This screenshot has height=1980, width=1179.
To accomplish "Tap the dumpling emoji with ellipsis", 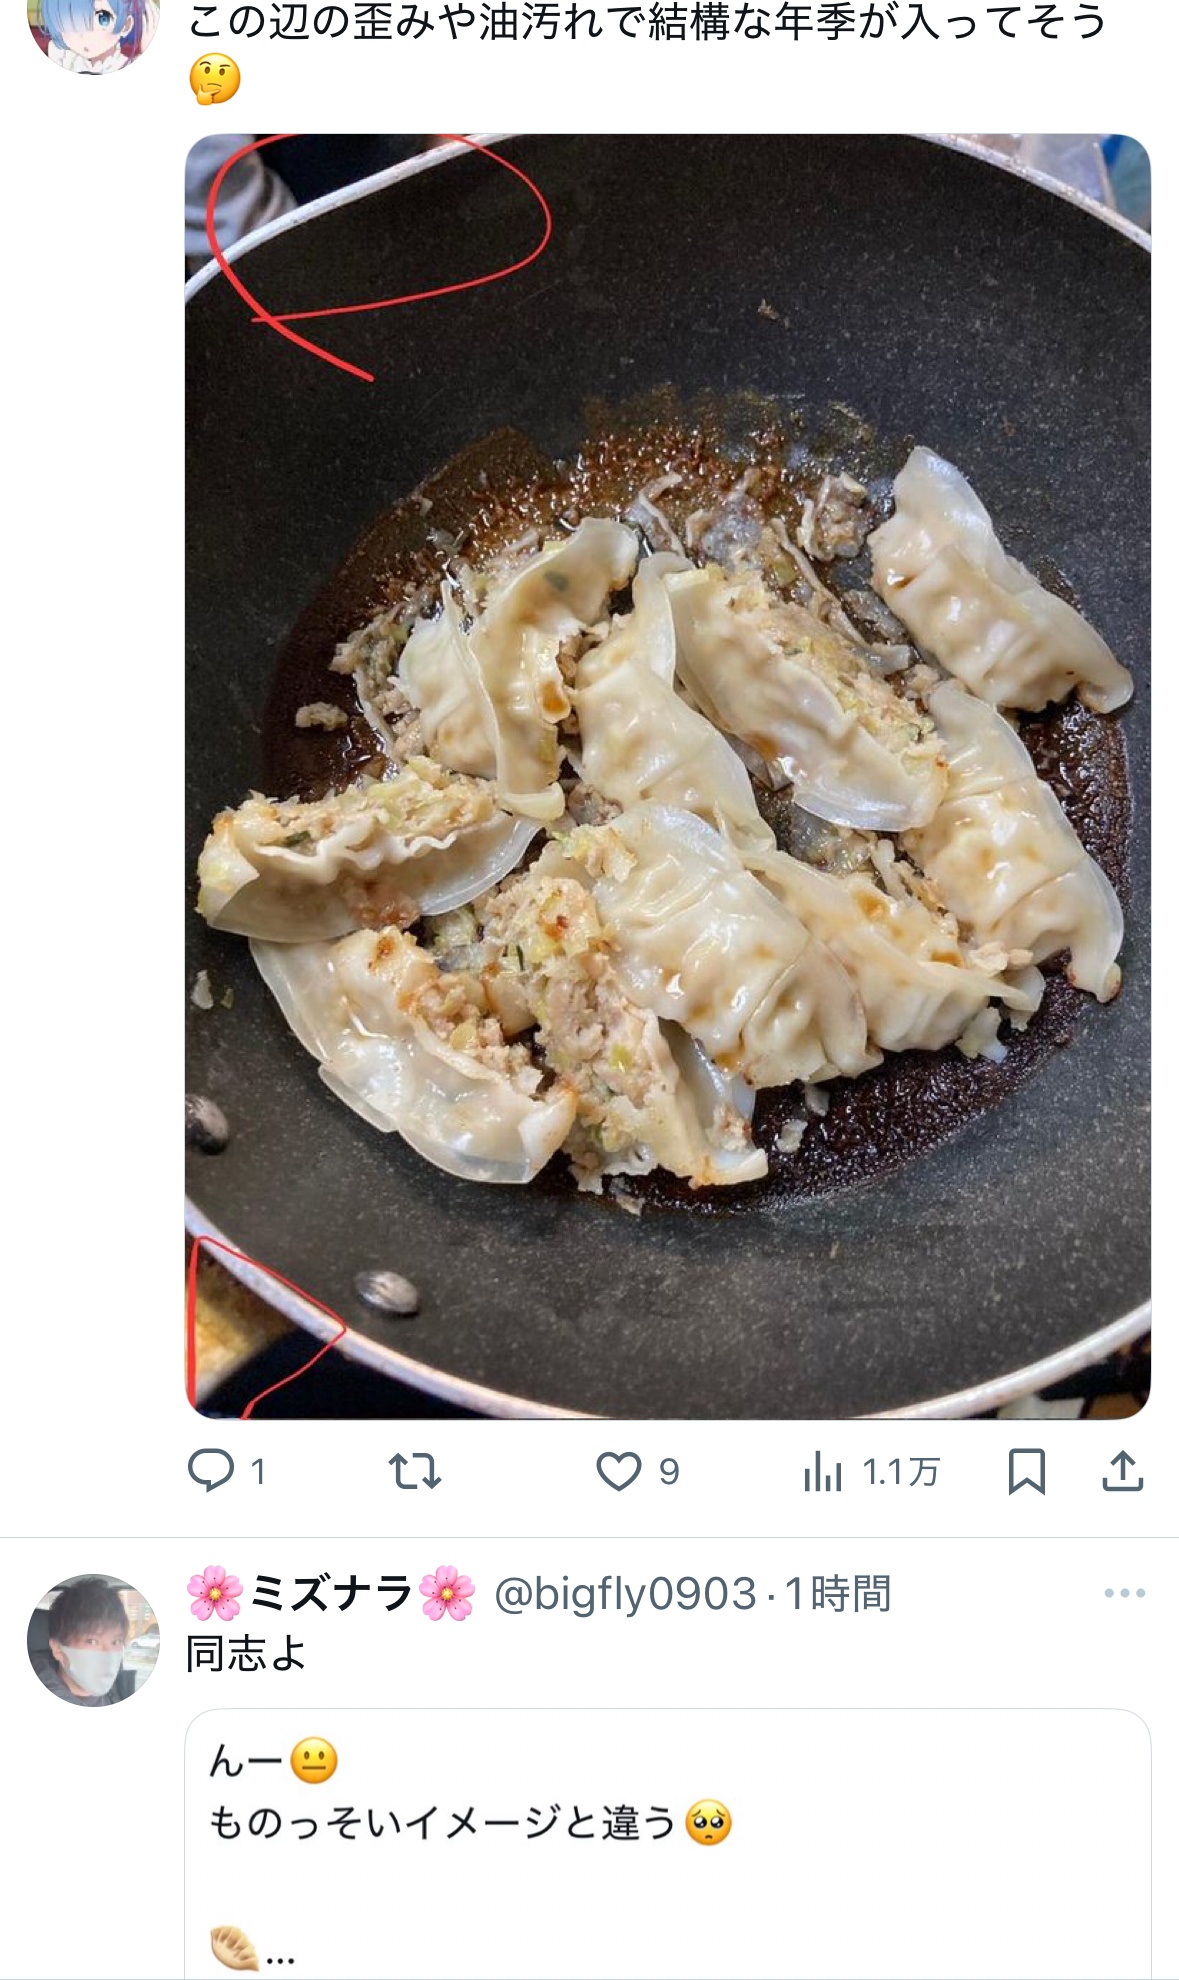I will [251, 1948].
